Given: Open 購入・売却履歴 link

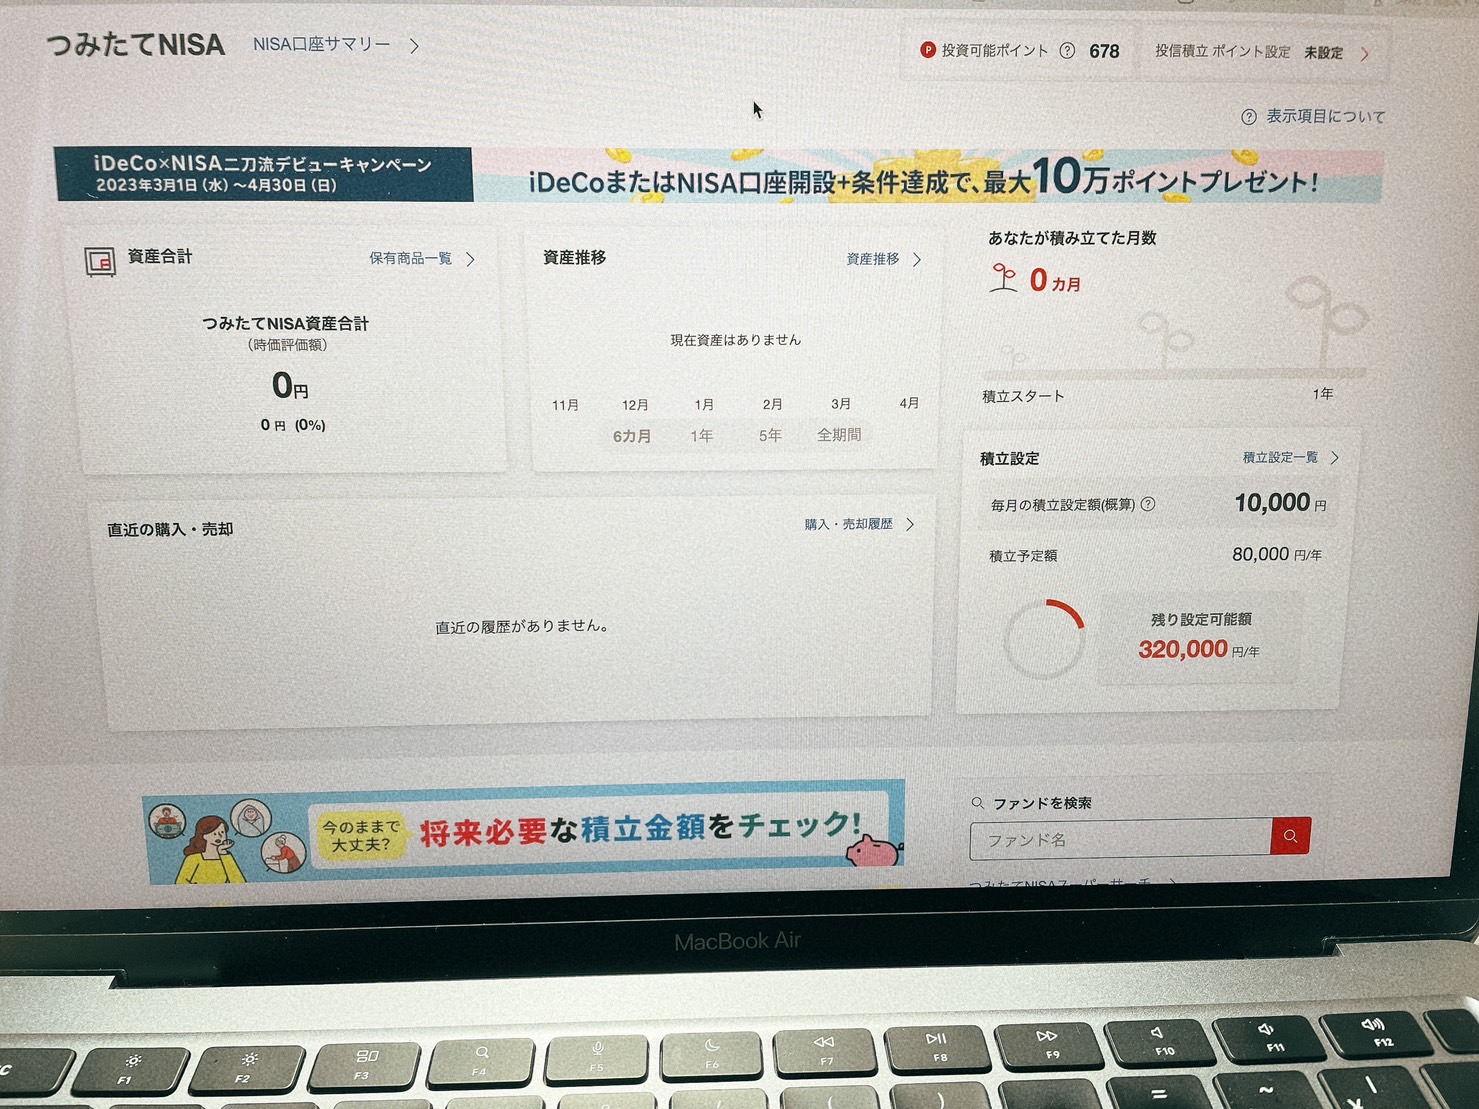Looking at the screenshot, I should (x=848, y=524).
